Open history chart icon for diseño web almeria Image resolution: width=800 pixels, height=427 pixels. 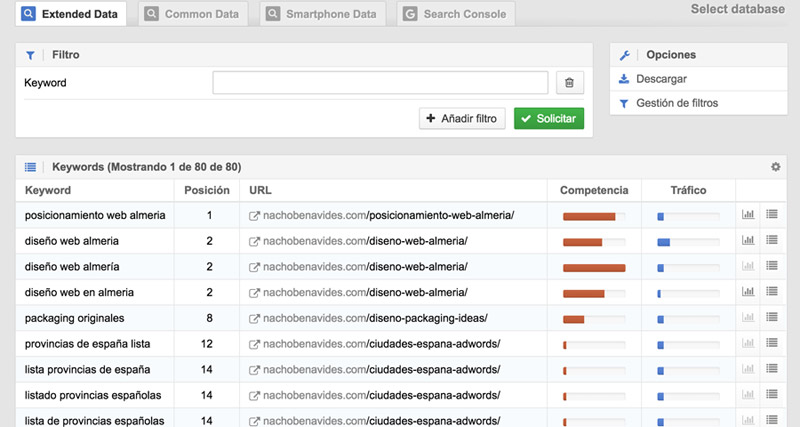click(748, 240)
